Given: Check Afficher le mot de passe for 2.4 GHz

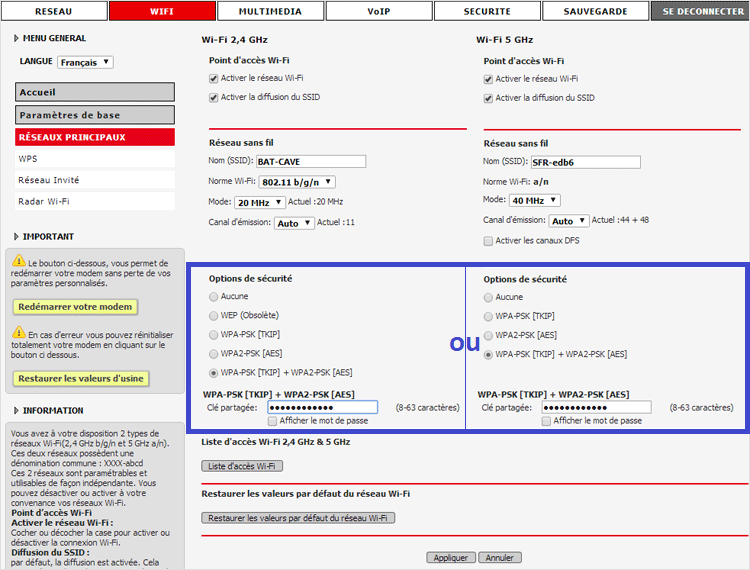Looking at the screenshot, I should pyautogui.click(x=273, y=421).
